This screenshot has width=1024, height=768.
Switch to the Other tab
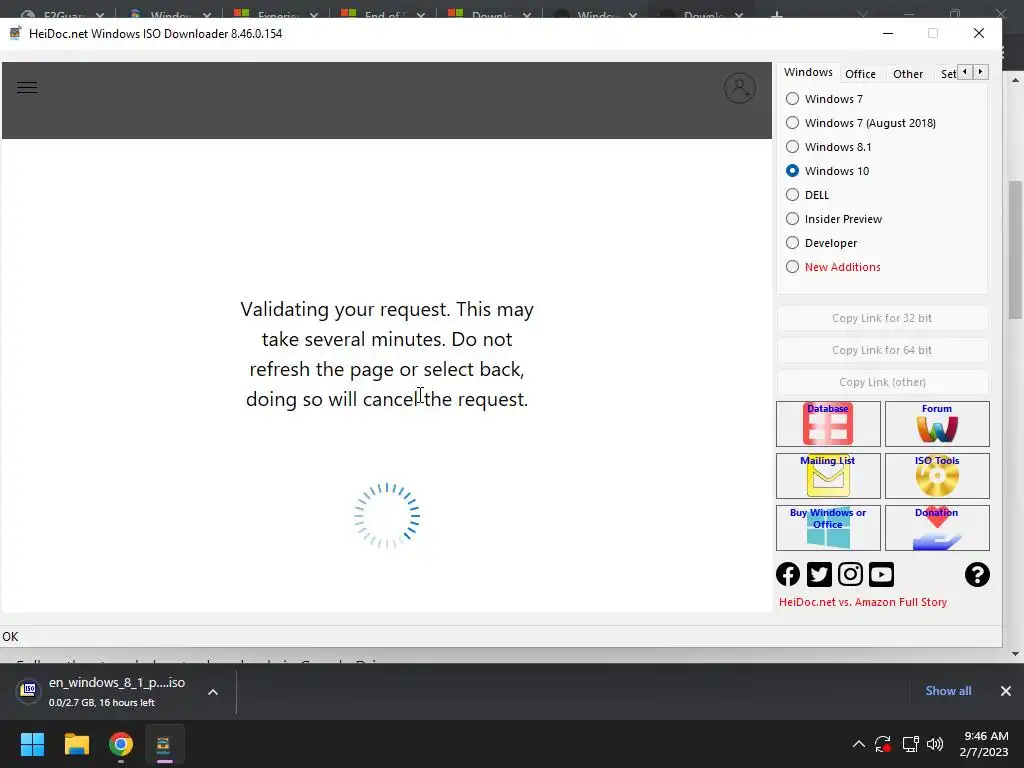[908, 74]
